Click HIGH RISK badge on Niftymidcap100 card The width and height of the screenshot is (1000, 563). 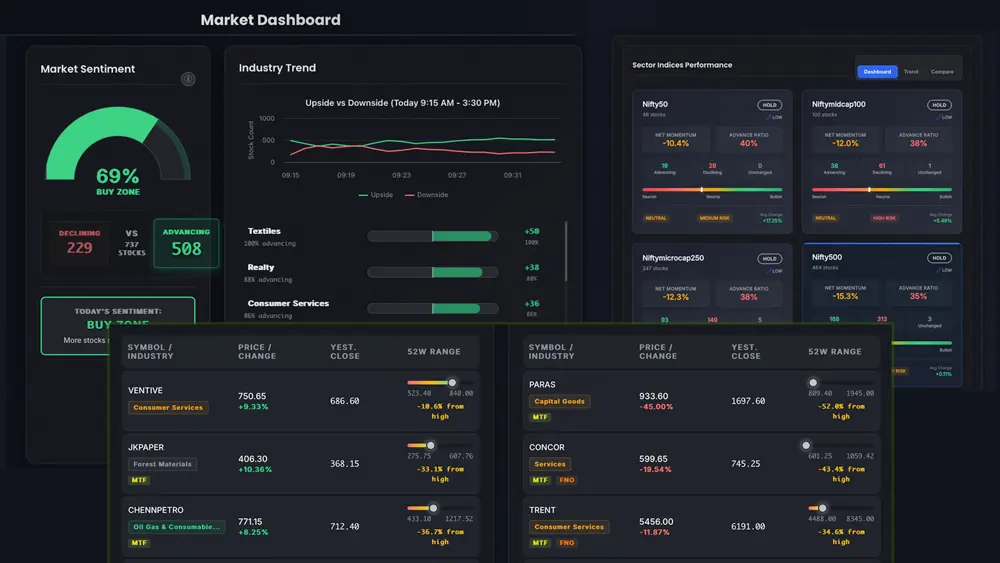884,218
